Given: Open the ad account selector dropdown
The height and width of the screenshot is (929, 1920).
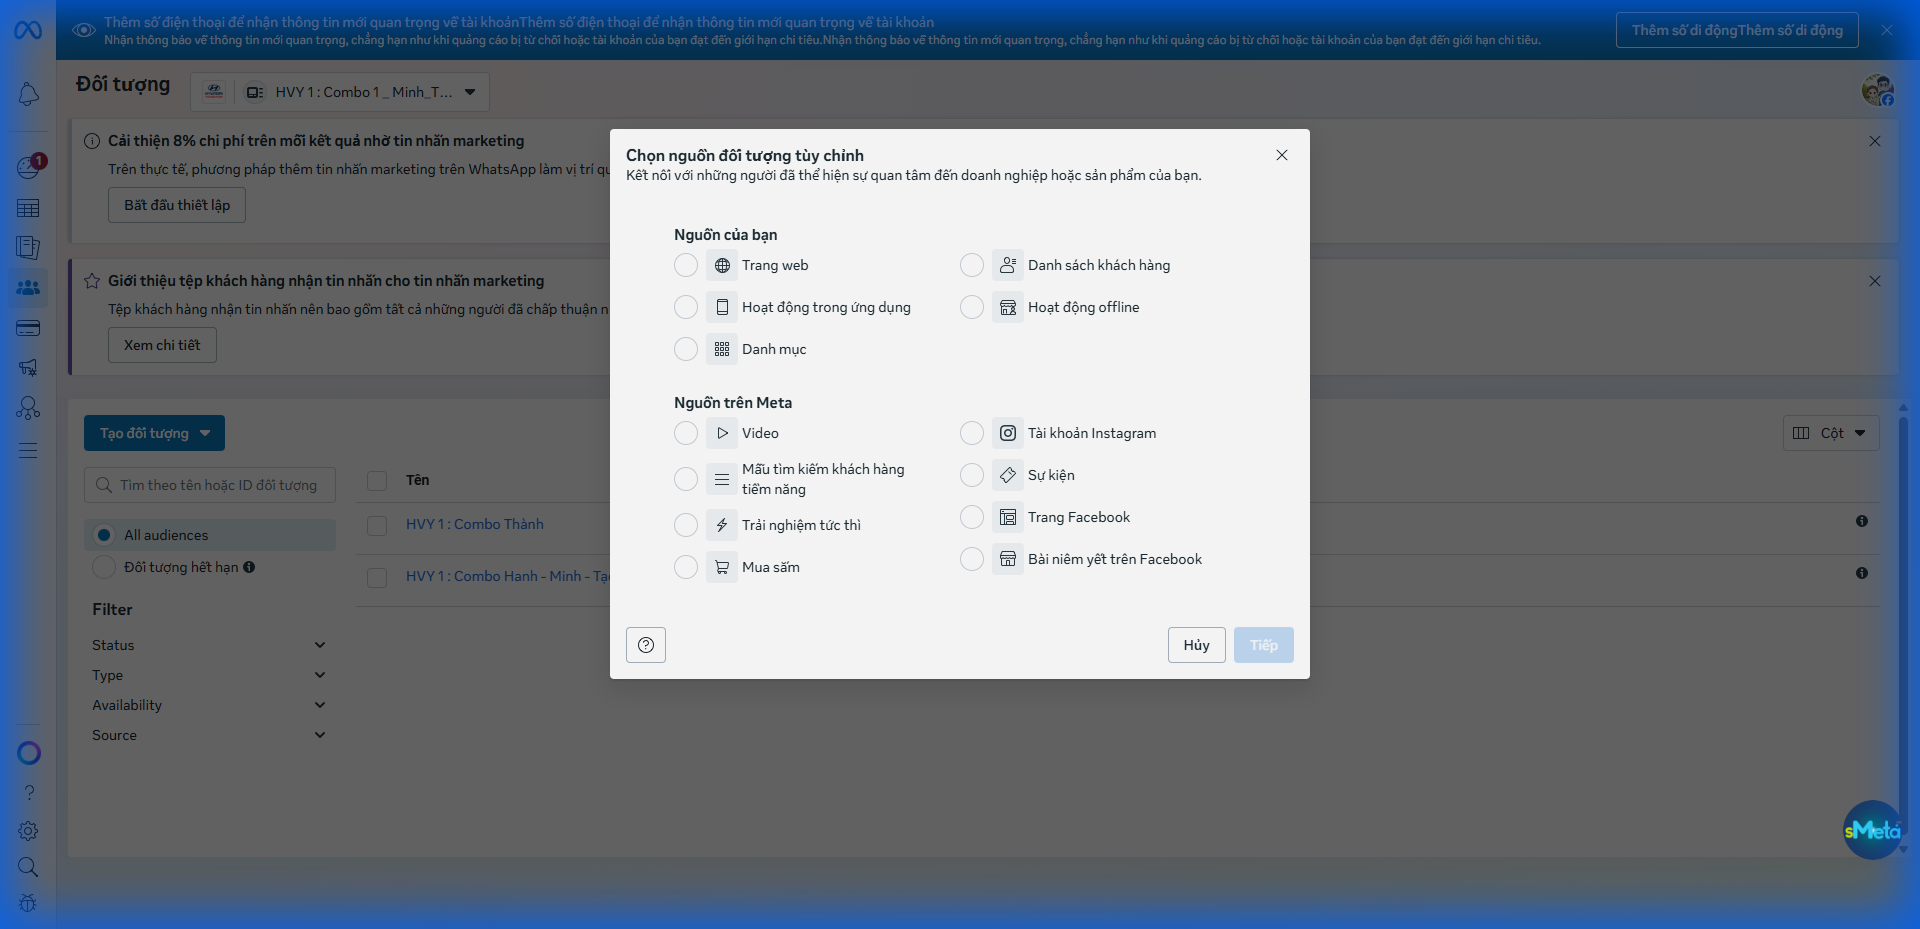Looking at the screenshot, I should [x=340, y=92].
